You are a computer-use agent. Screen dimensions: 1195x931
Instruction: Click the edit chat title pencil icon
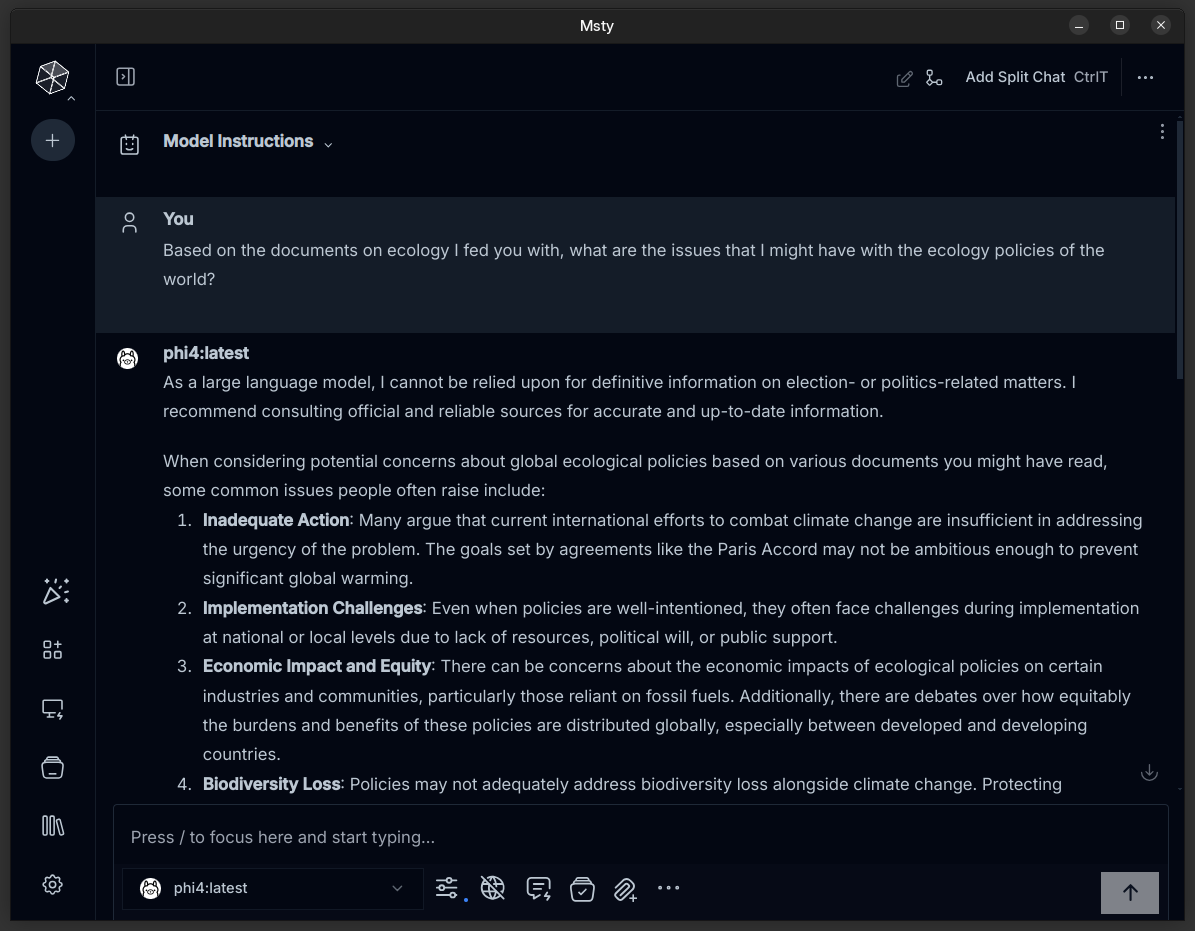(x=904, y=78)
